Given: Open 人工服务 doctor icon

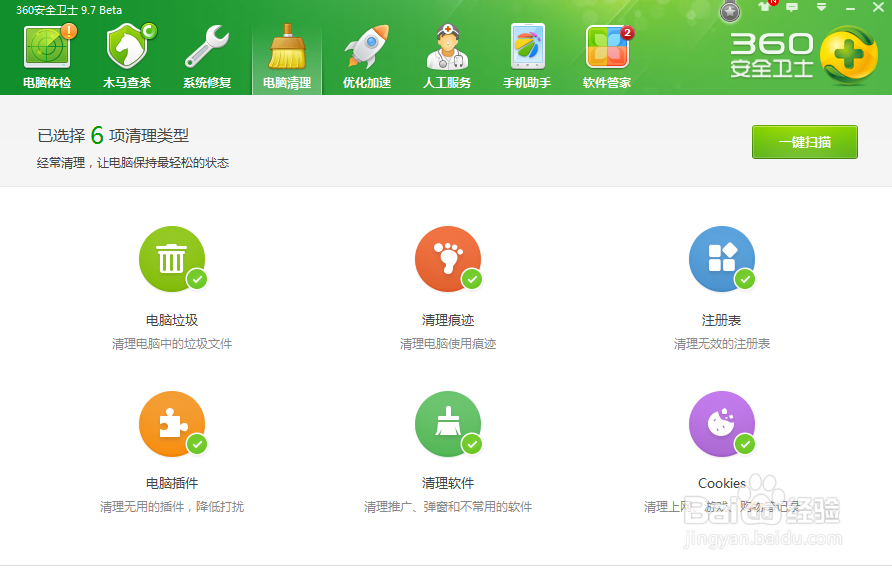Looking at the screenshot, I should (x=447, y=47).
